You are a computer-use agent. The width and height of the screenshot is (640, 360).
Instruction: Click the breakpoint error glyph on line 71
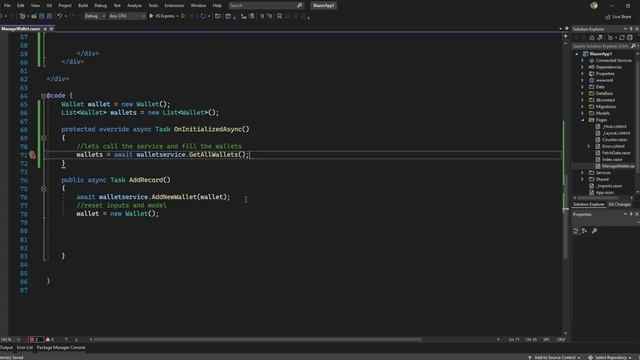pos(32,155)
